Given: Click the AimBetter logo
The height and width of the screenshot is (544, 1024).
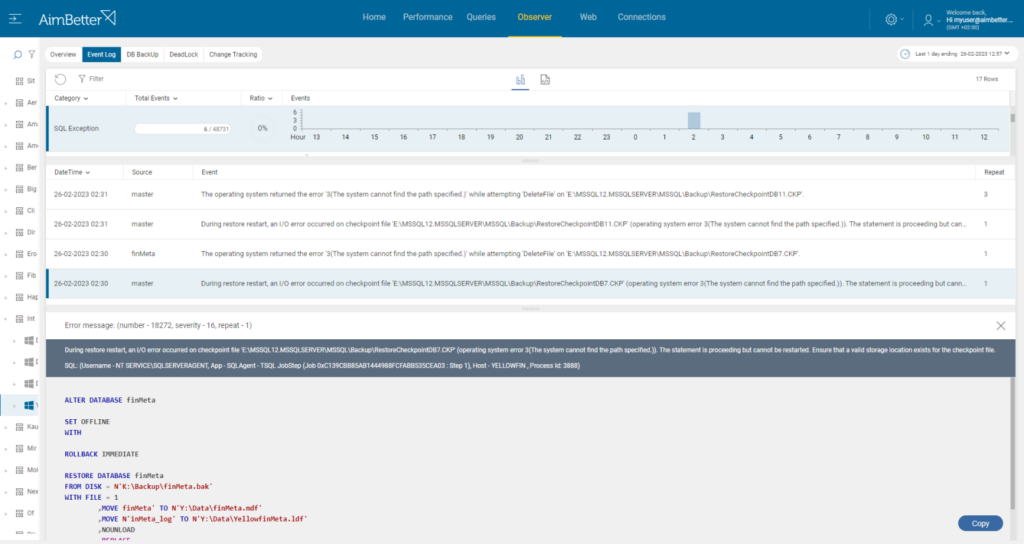Looking at the screenshot, I should point(77,18).
